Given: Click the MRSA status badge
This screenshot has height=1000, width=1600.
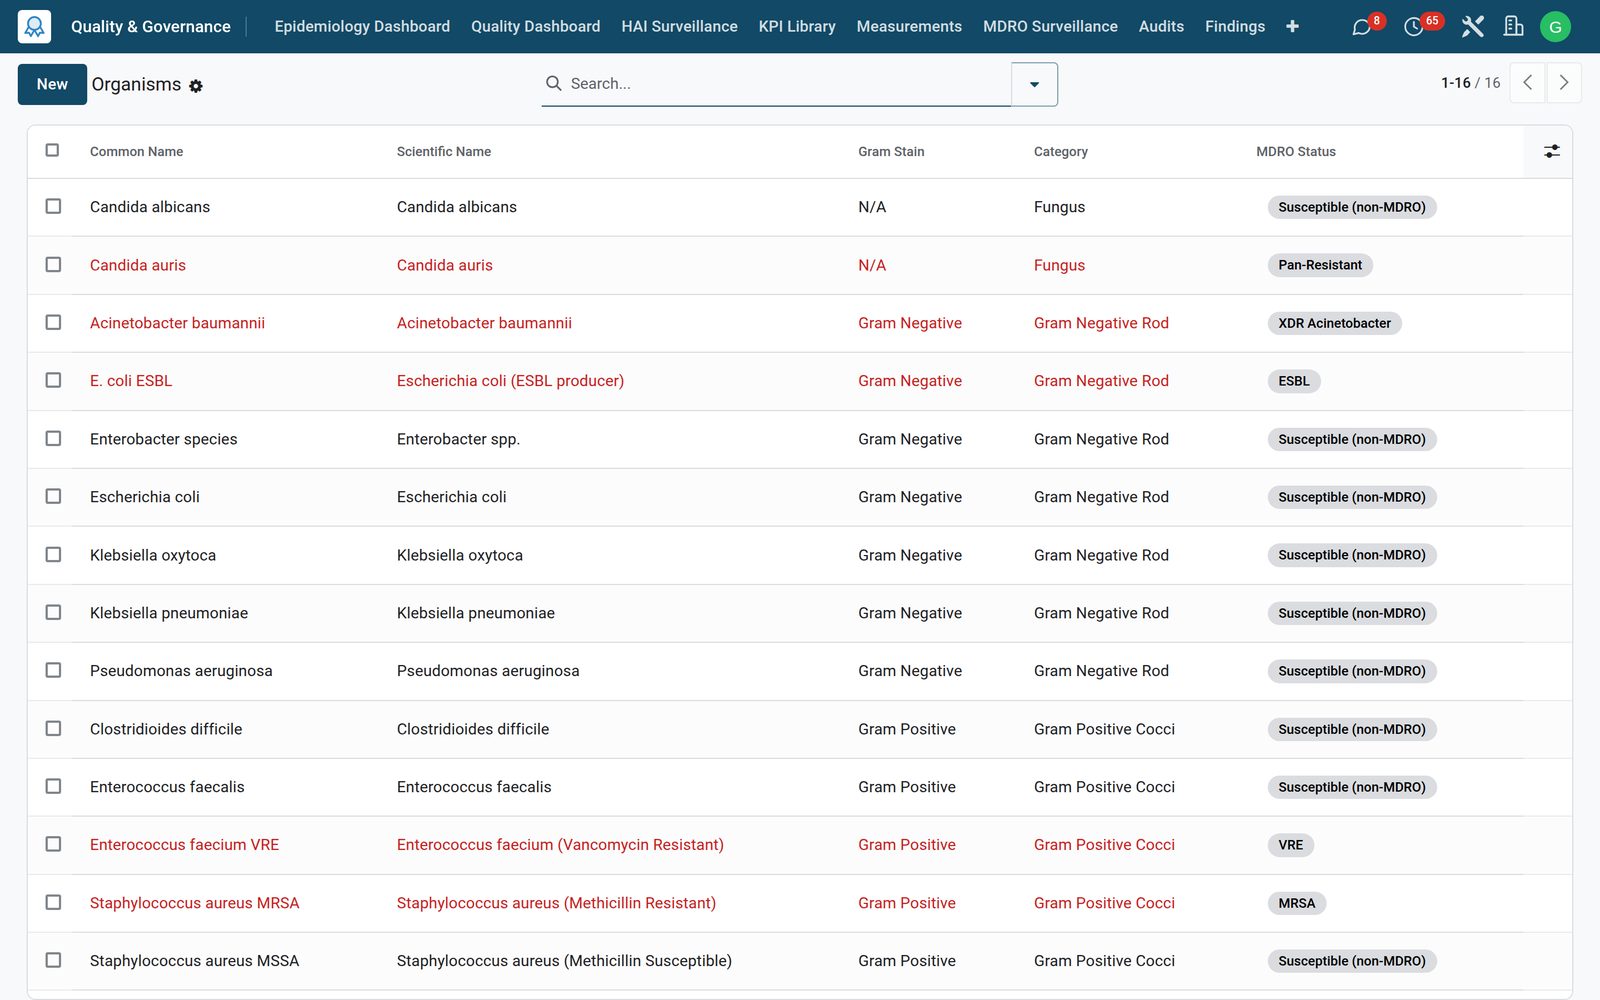Looking at the screenshot, I should click(x=1296, y=903).
